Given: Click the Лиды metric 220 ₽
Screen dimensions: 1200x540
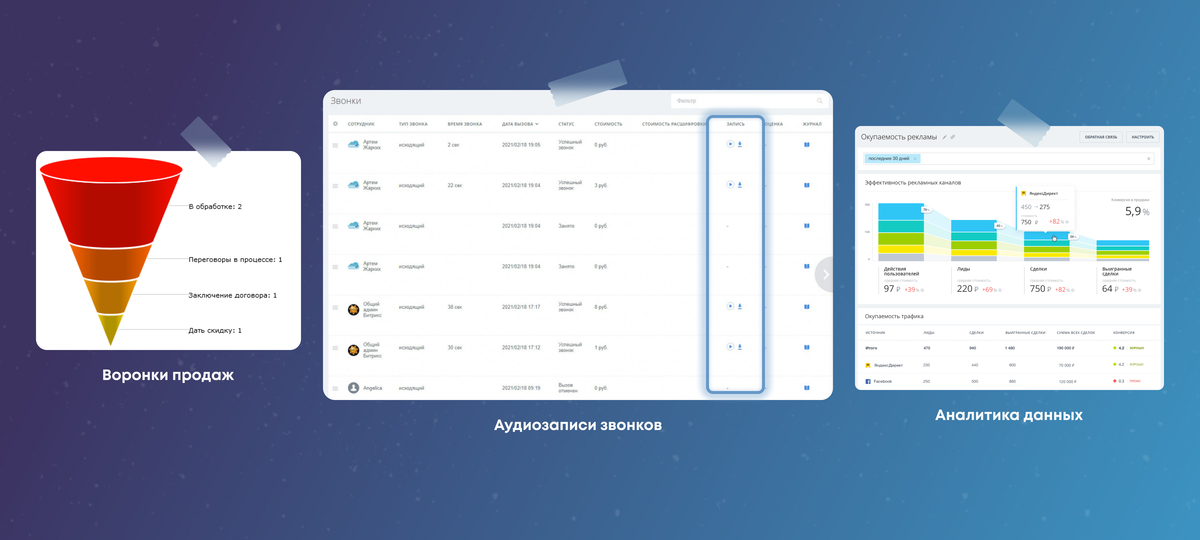Looking at the screenshot, I should [x=967, y=288].
